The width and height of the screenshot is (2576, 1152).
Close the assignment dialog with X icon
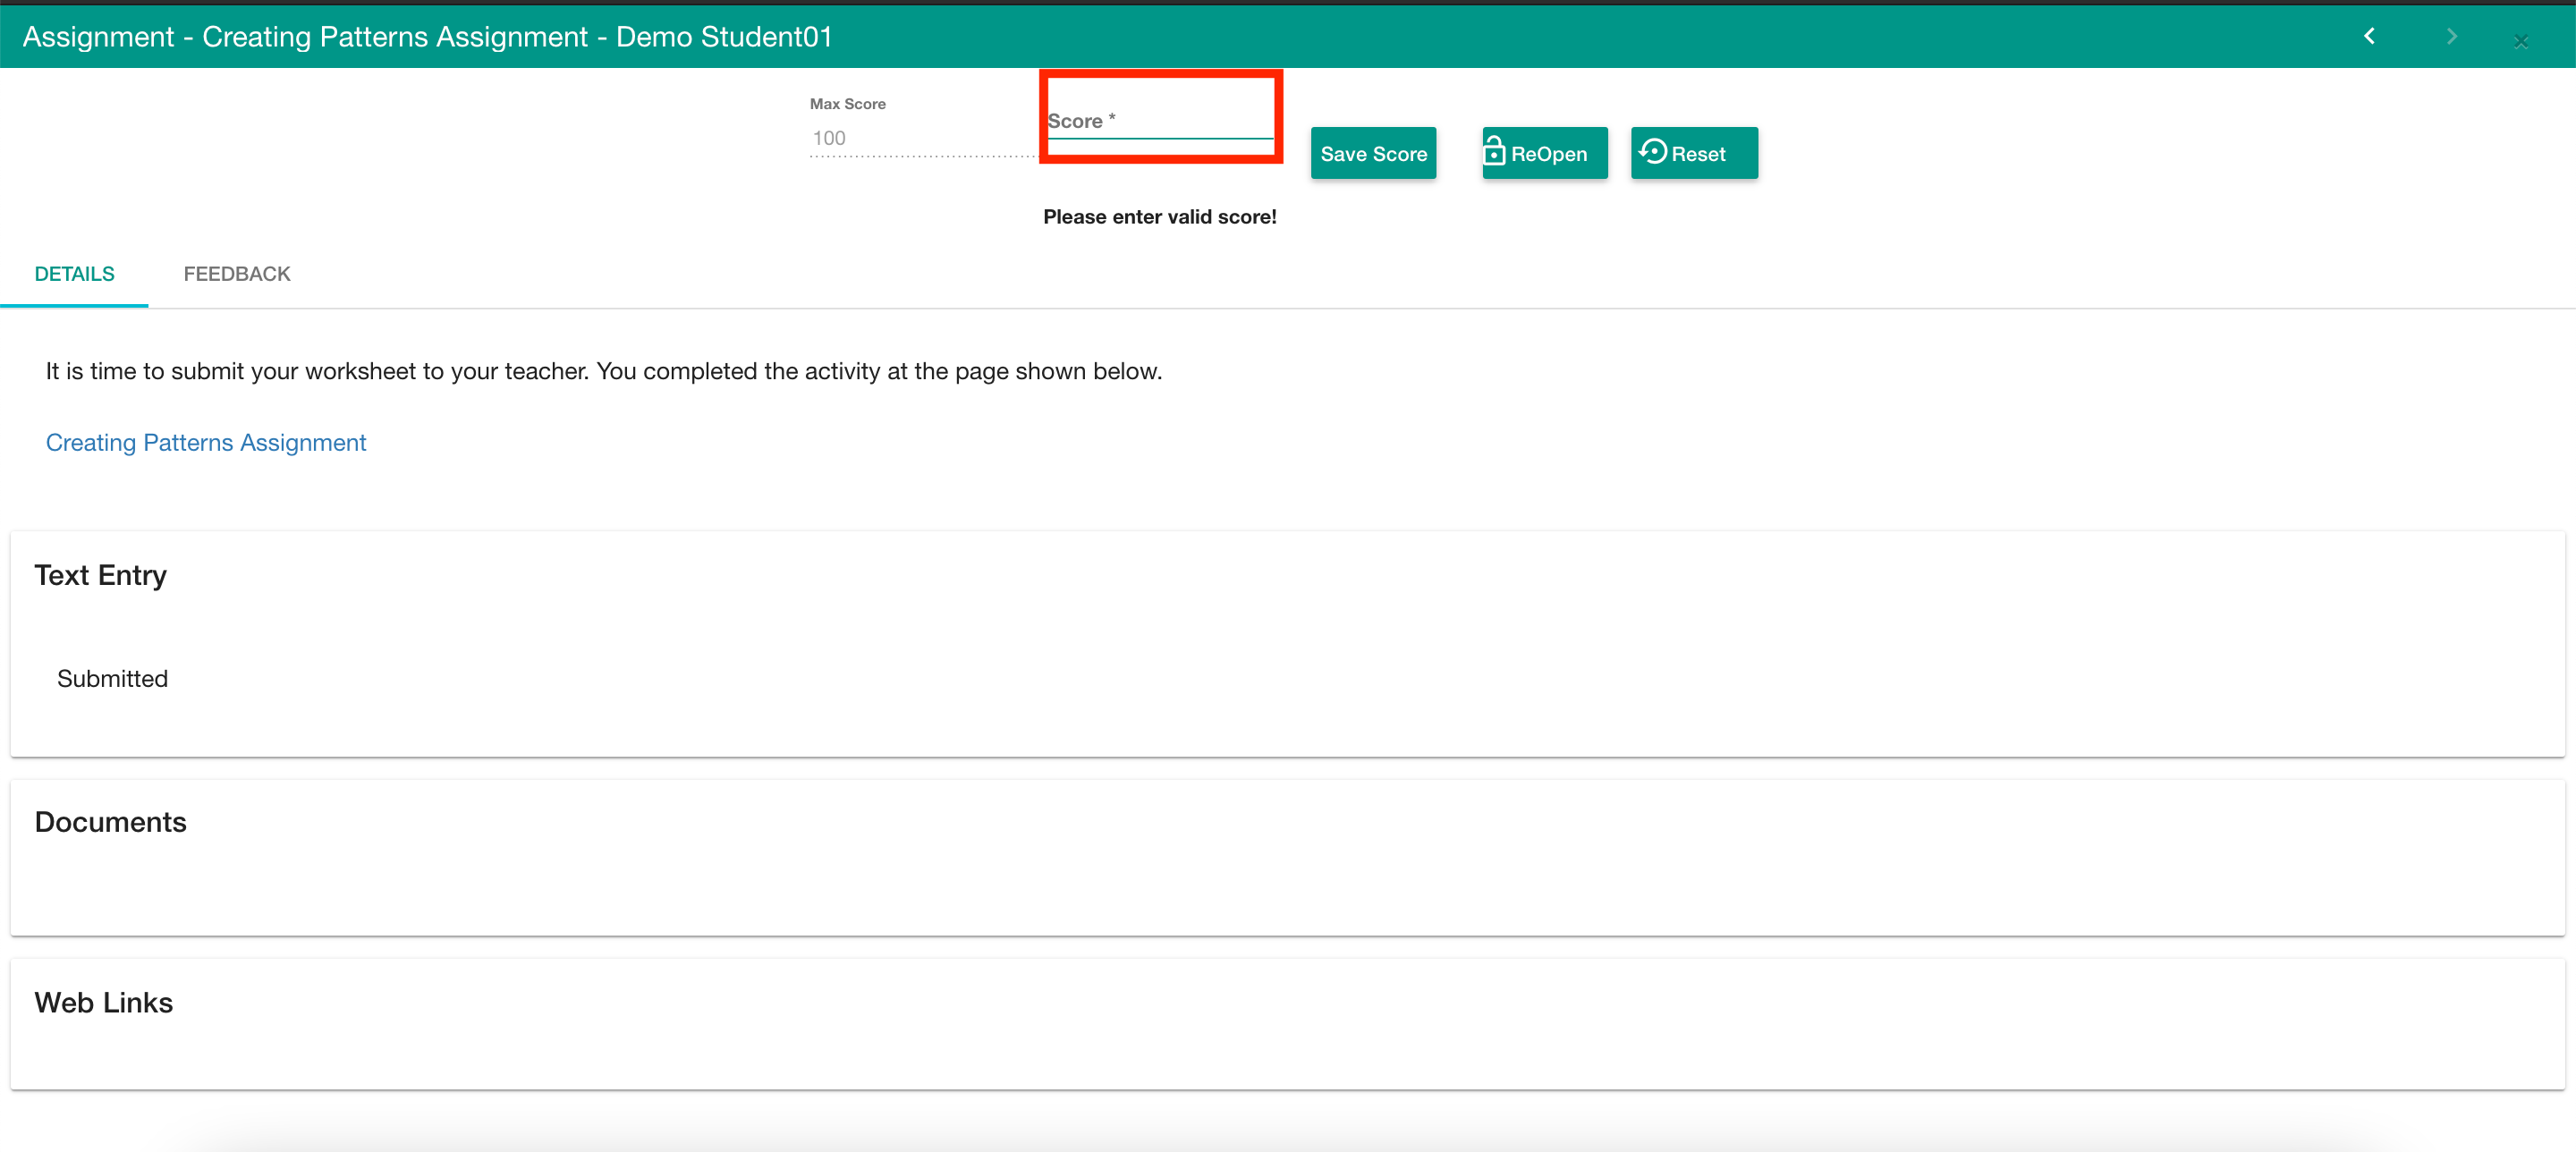[2520, 41]
